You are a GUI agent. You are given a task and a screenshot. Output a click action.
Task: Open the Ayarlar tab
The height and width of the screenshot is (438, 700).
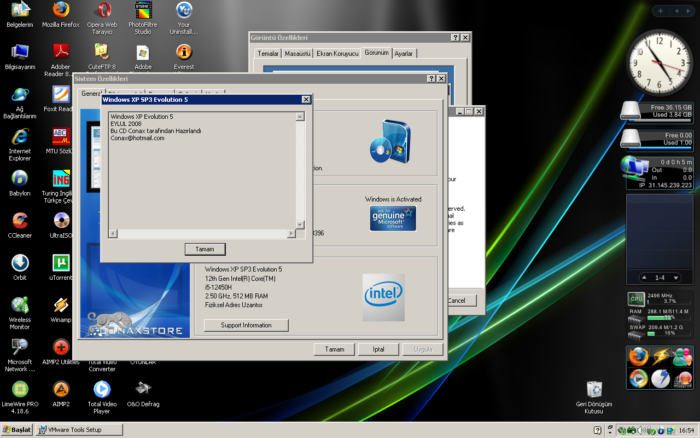point(404,54)
